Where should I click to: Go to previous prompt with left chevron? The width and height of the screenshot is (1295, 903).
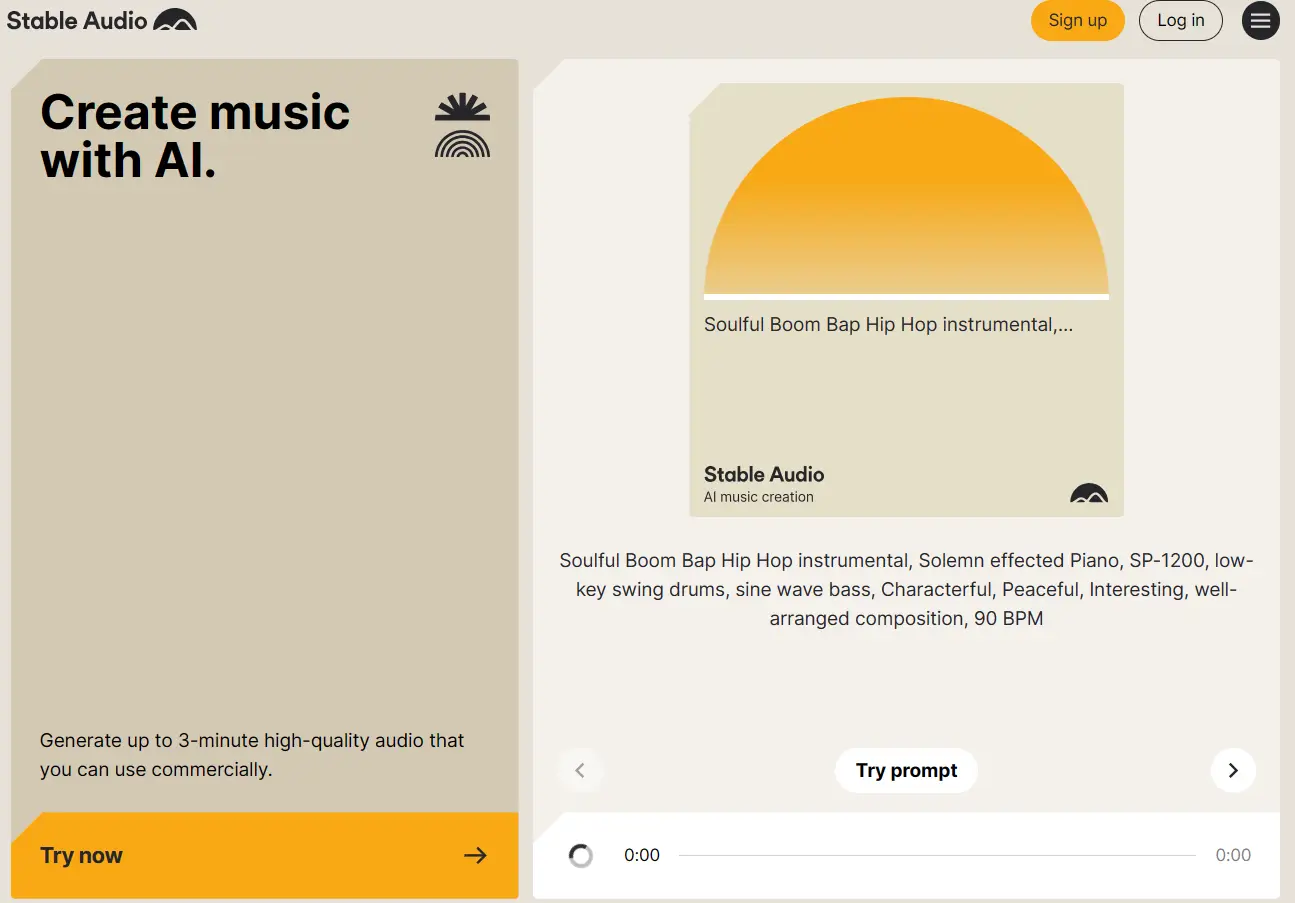[x=580, y=770]
